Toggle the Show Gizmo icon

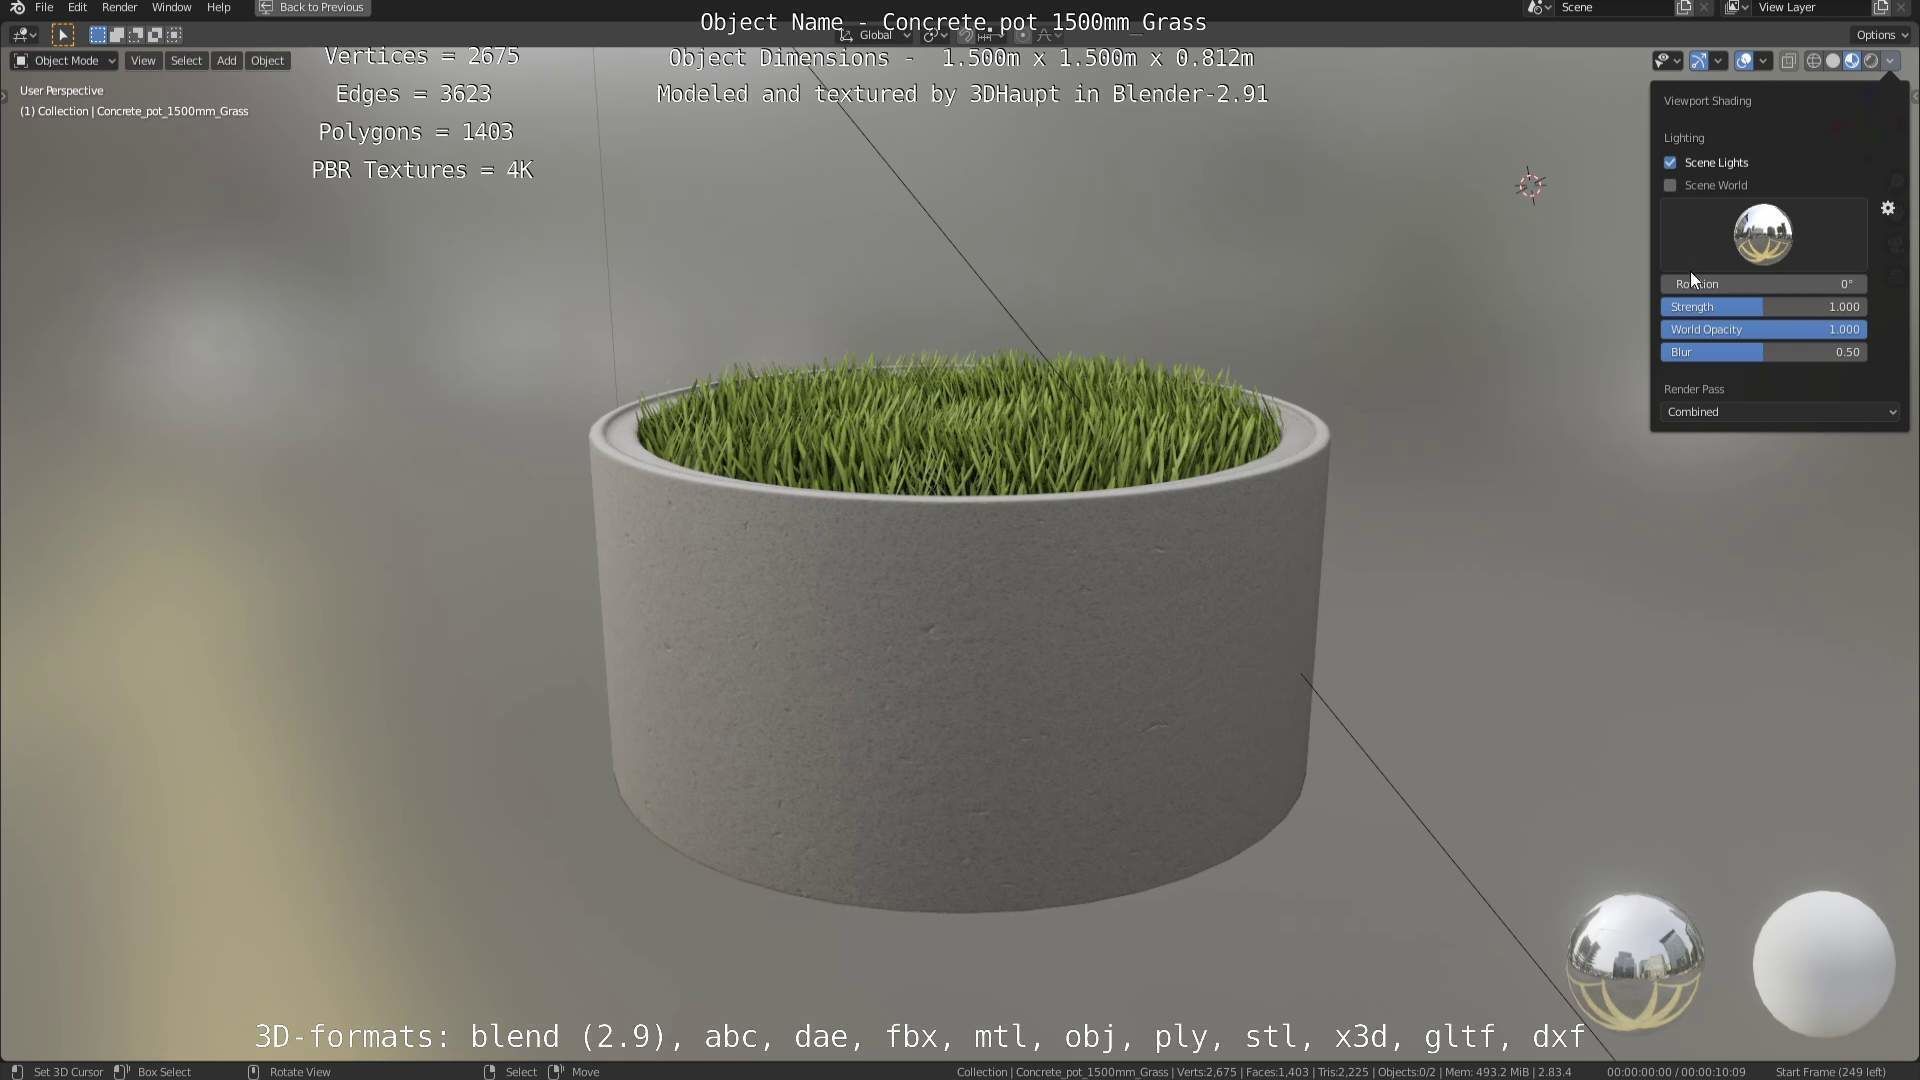point(1699,61)
